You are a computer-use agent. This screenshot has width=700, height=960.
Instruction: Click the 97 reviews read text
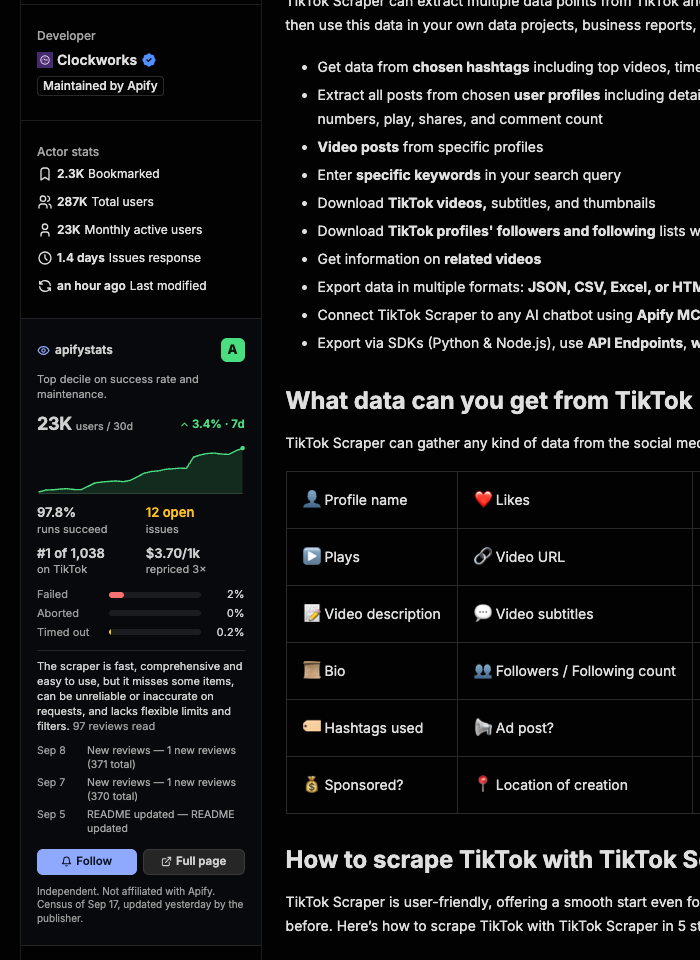114,726
